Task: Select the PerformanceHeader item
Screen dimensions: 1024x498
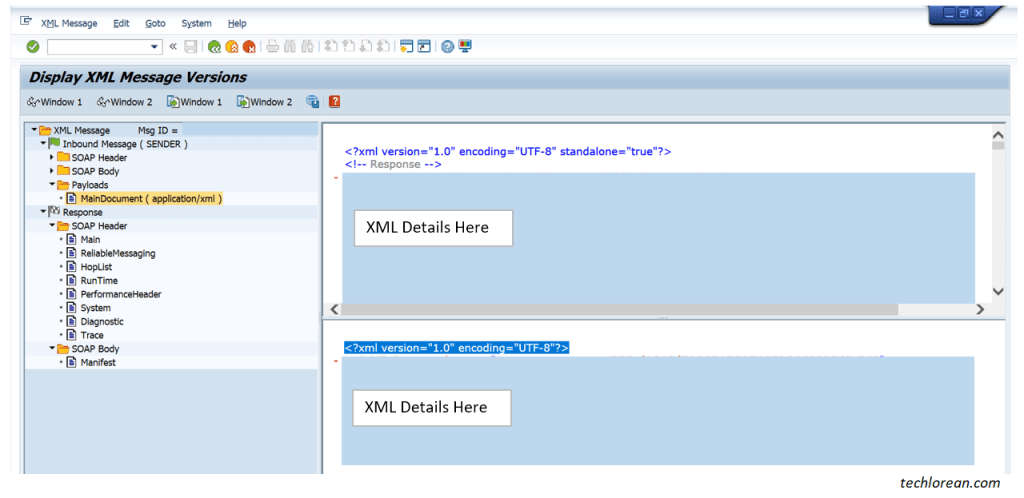Action: pyautogui.click(x=121, y=294)
